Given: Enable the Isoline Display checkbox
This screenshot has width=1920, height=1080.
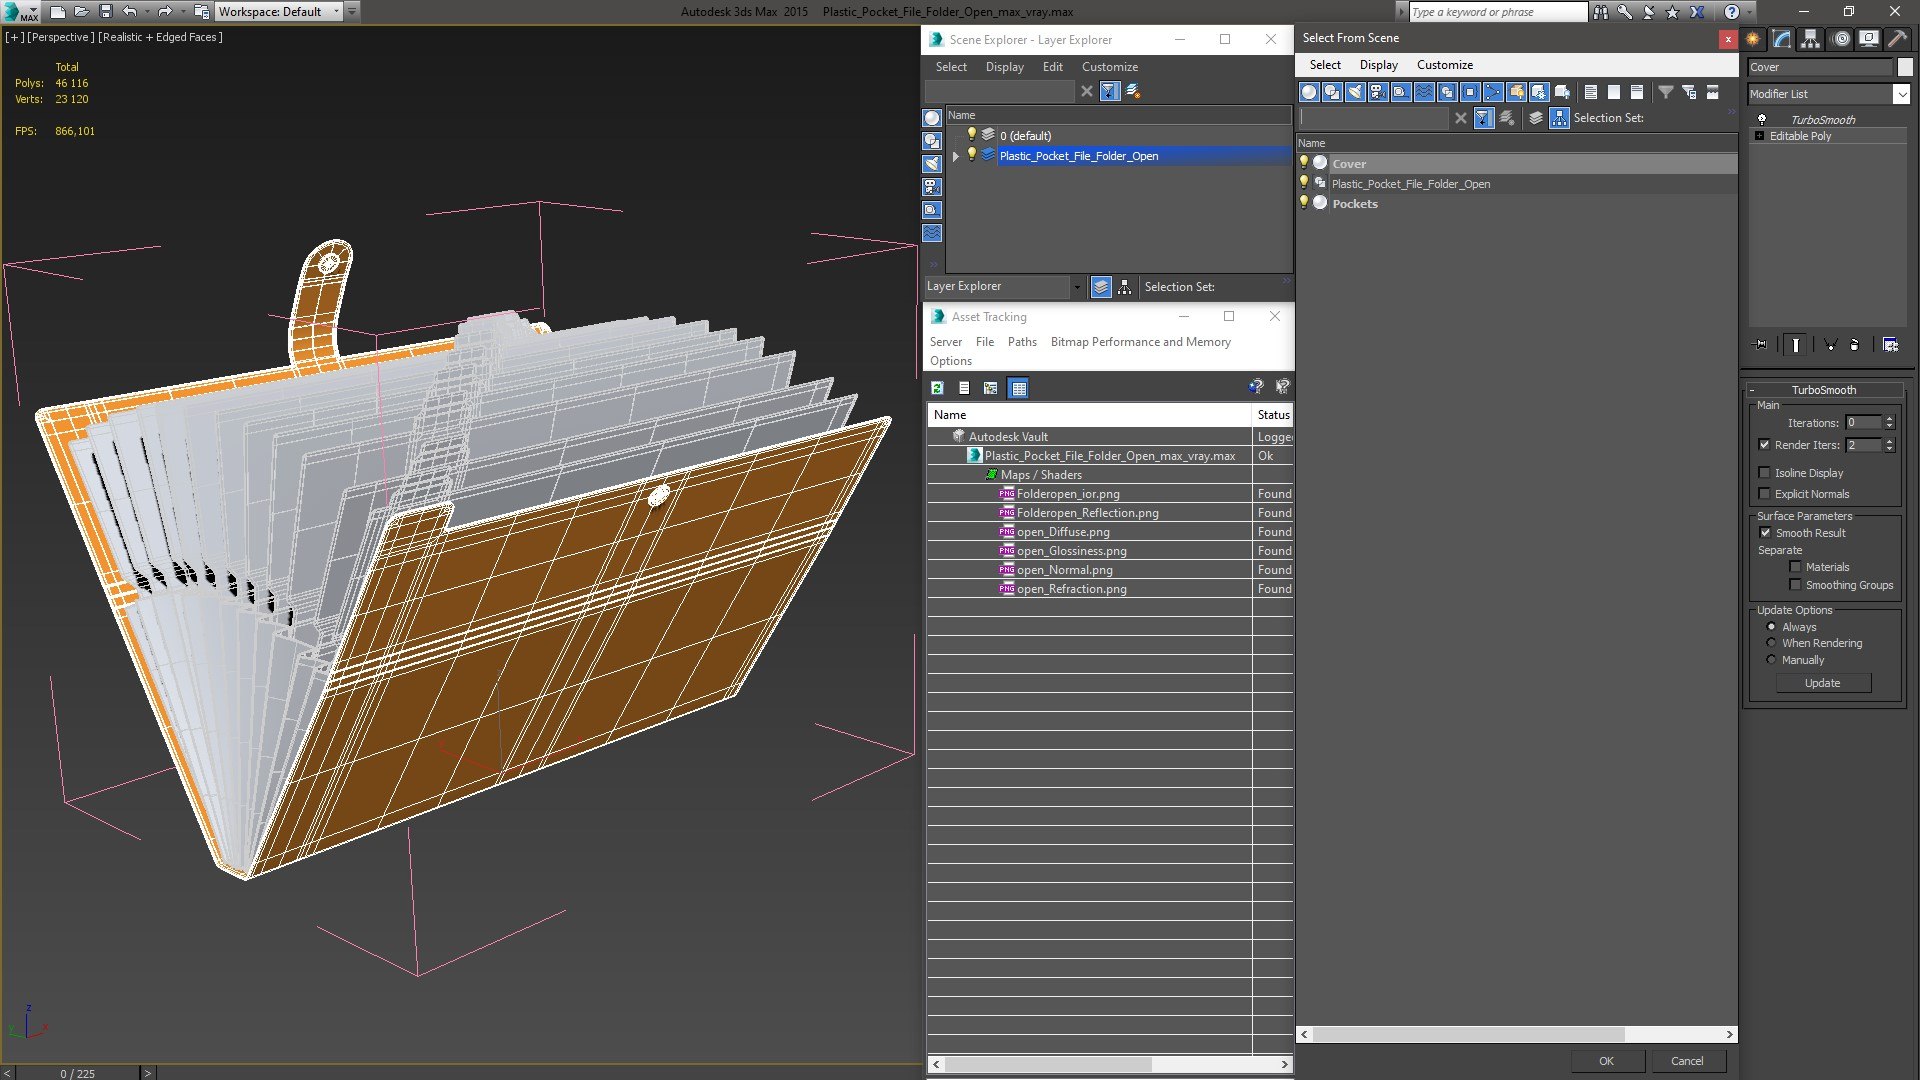Looking at the screenshot, I should [x=1765, y=473].
